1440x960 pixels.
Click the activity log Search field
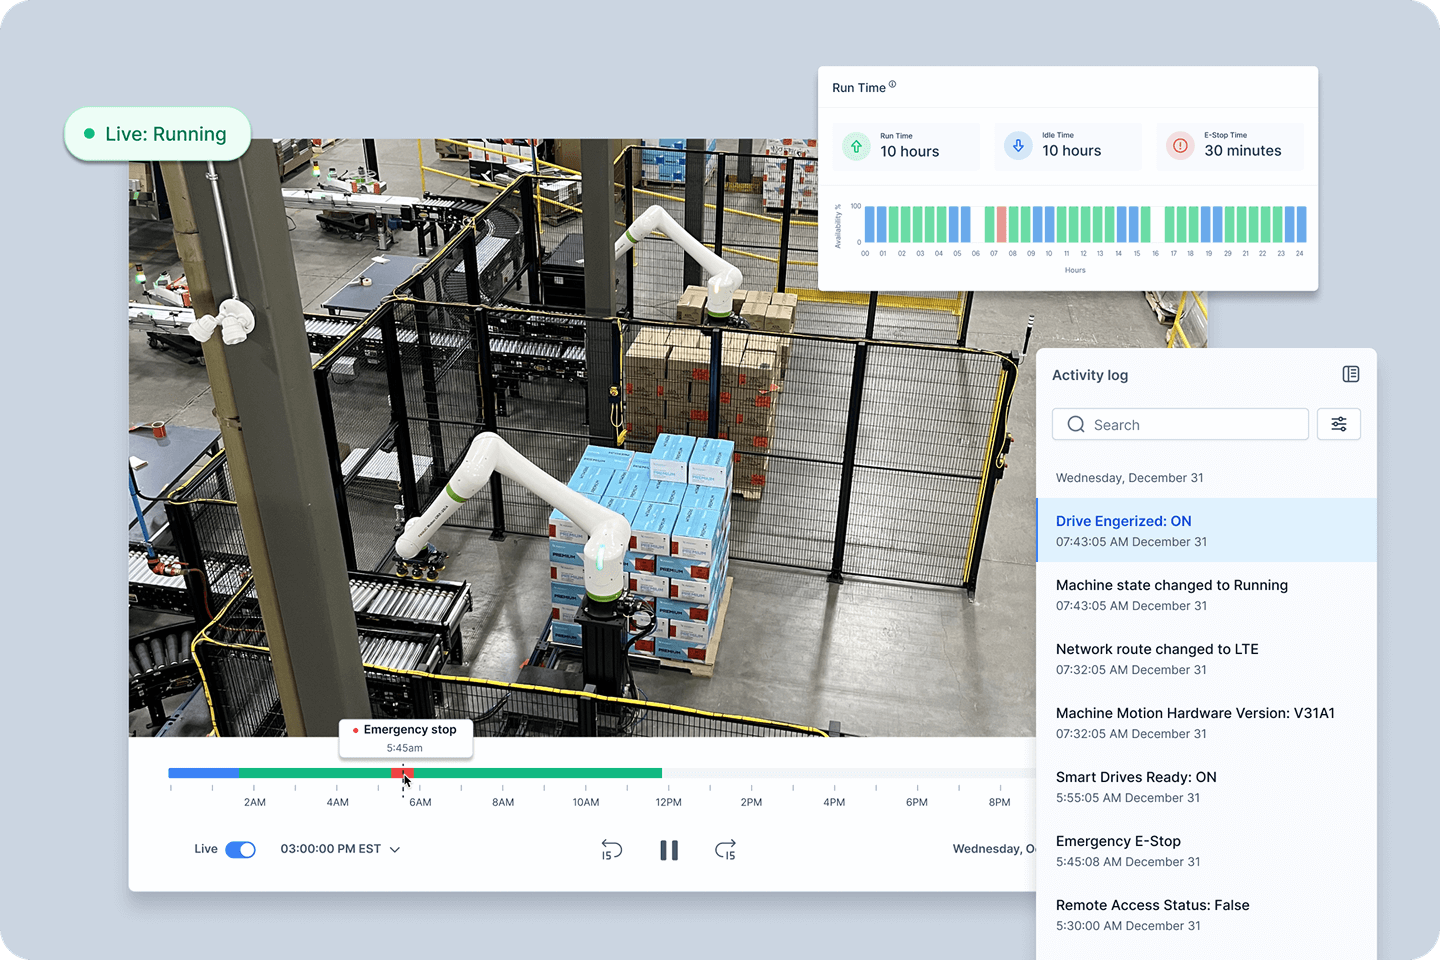click(x=1180, y=424)
